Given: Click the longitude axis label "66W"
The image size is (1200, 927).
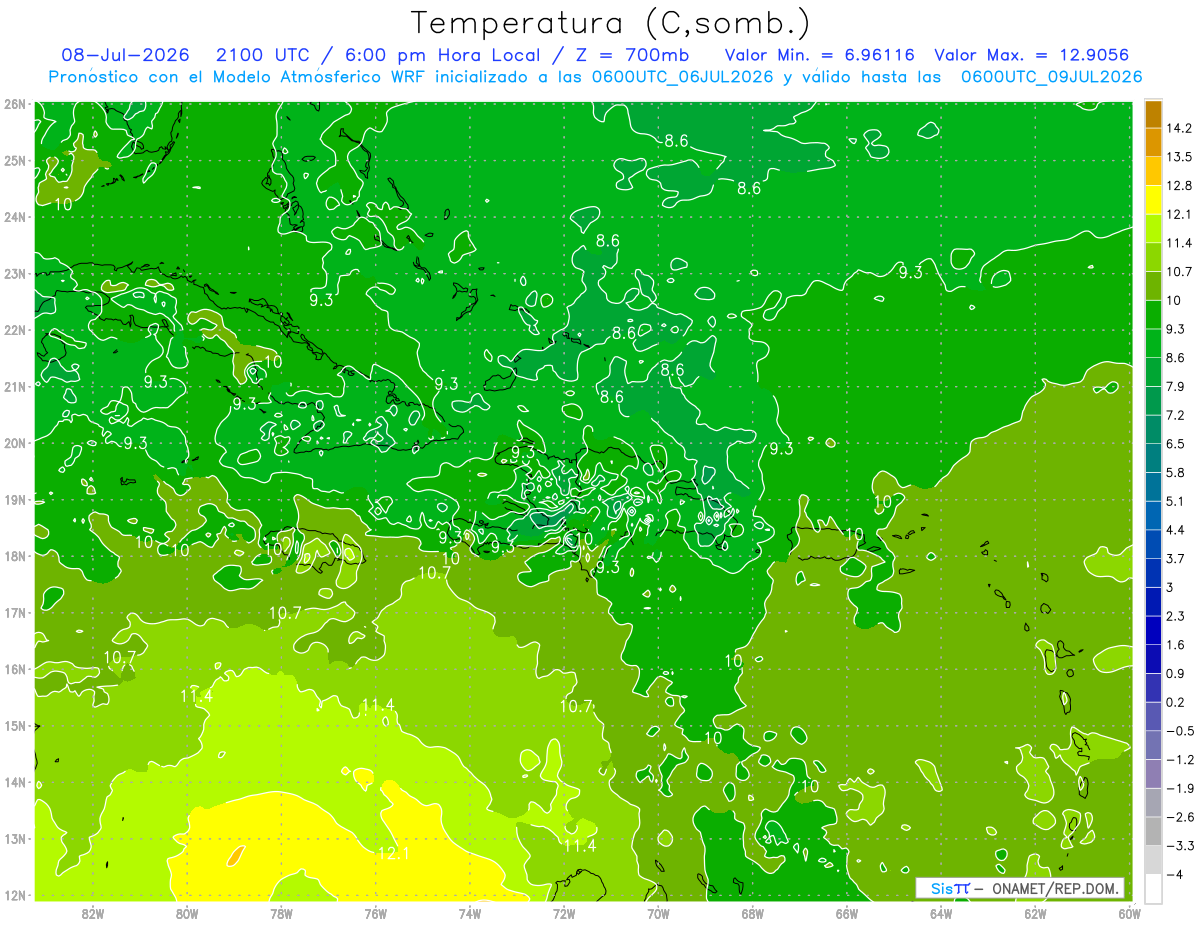Looking at the screenshot, I should [x=846, y=912].
